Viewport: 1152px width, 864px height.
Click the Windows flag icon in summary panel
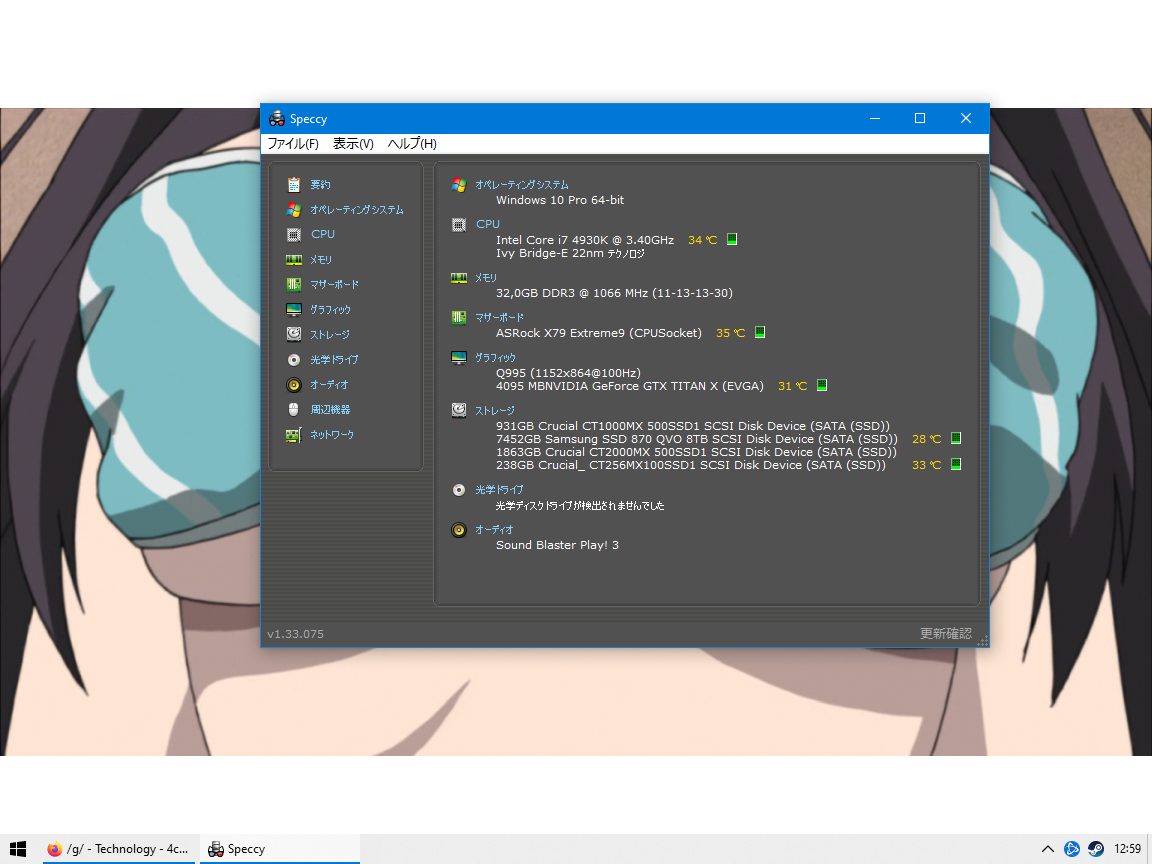click(x=459, y=184)
